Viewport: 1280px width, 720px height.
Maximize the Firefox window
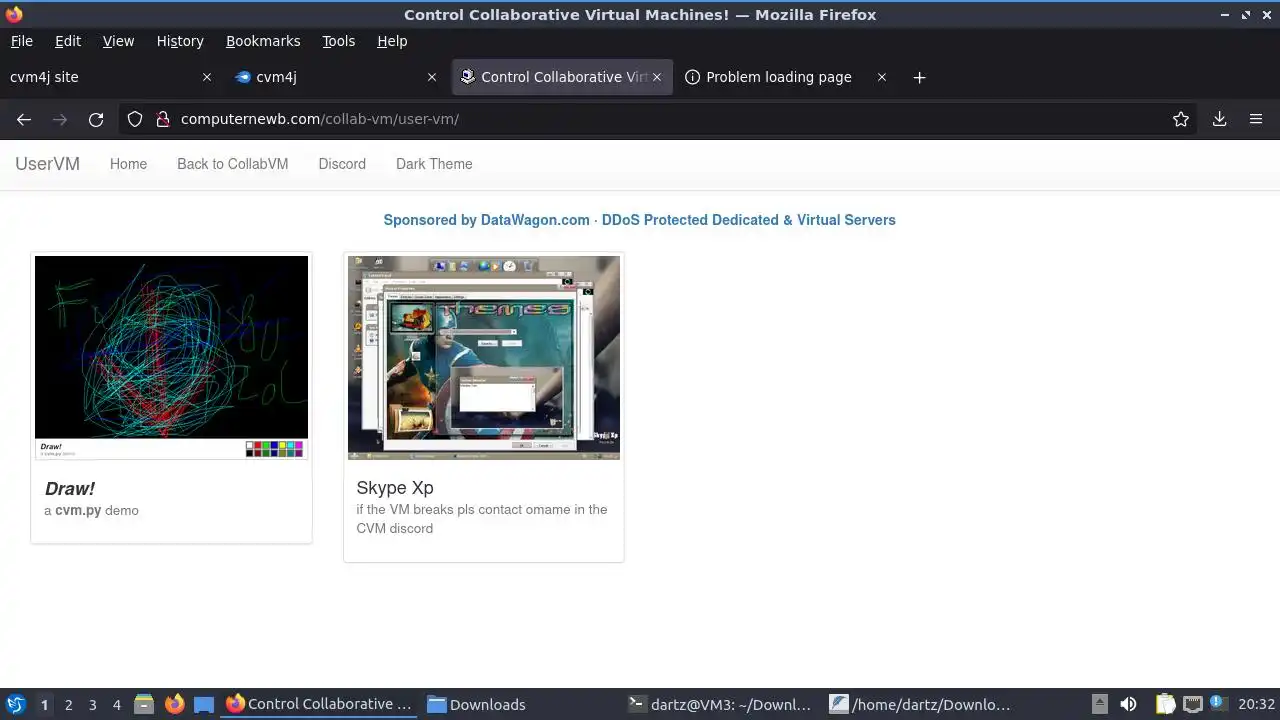1246,15
